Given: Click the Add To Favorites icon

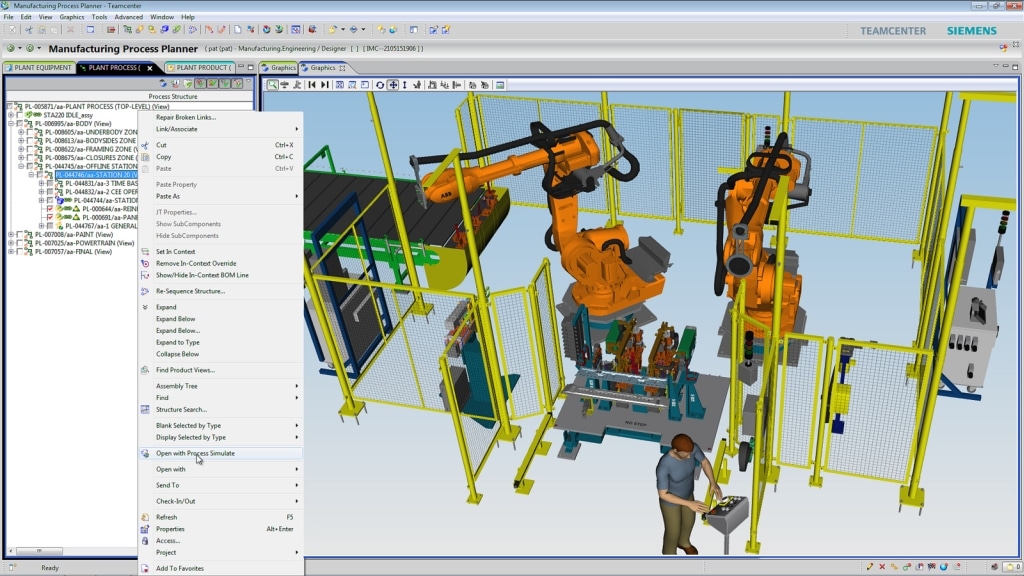Looking at the screenshot, I should 145,568.
